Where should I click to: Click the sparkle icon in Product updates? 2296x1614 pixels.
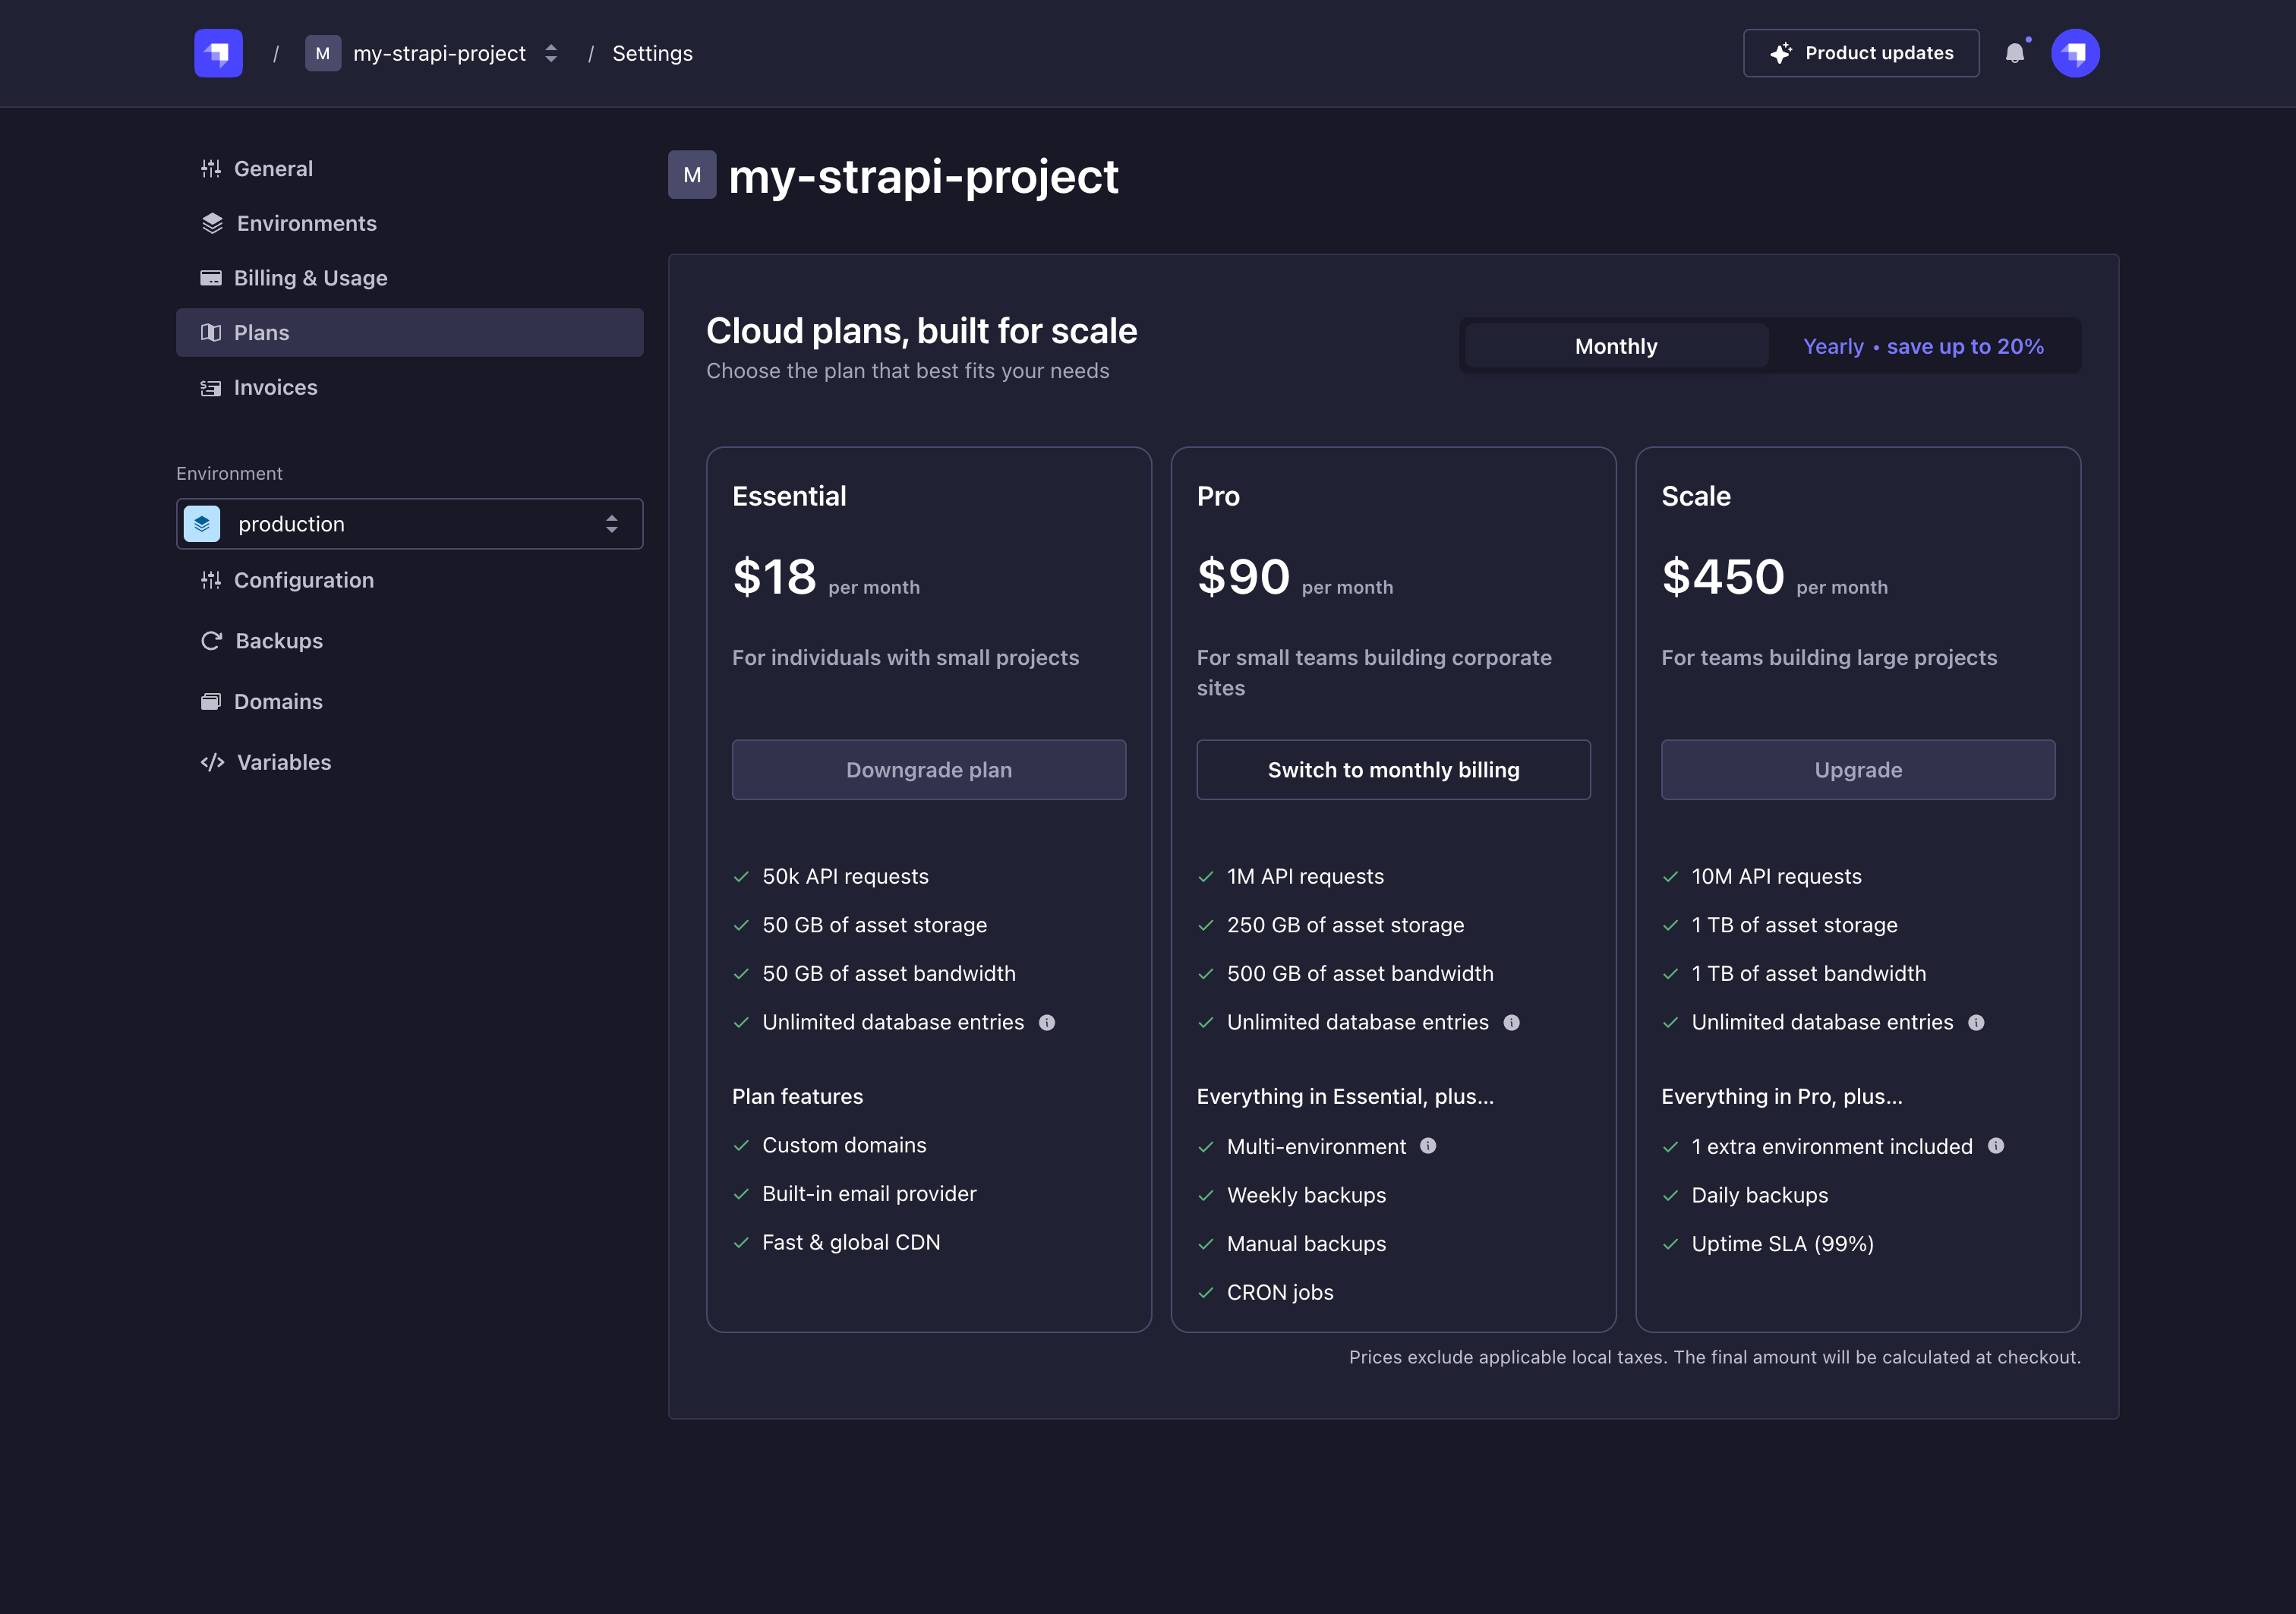pos(1781,53)
